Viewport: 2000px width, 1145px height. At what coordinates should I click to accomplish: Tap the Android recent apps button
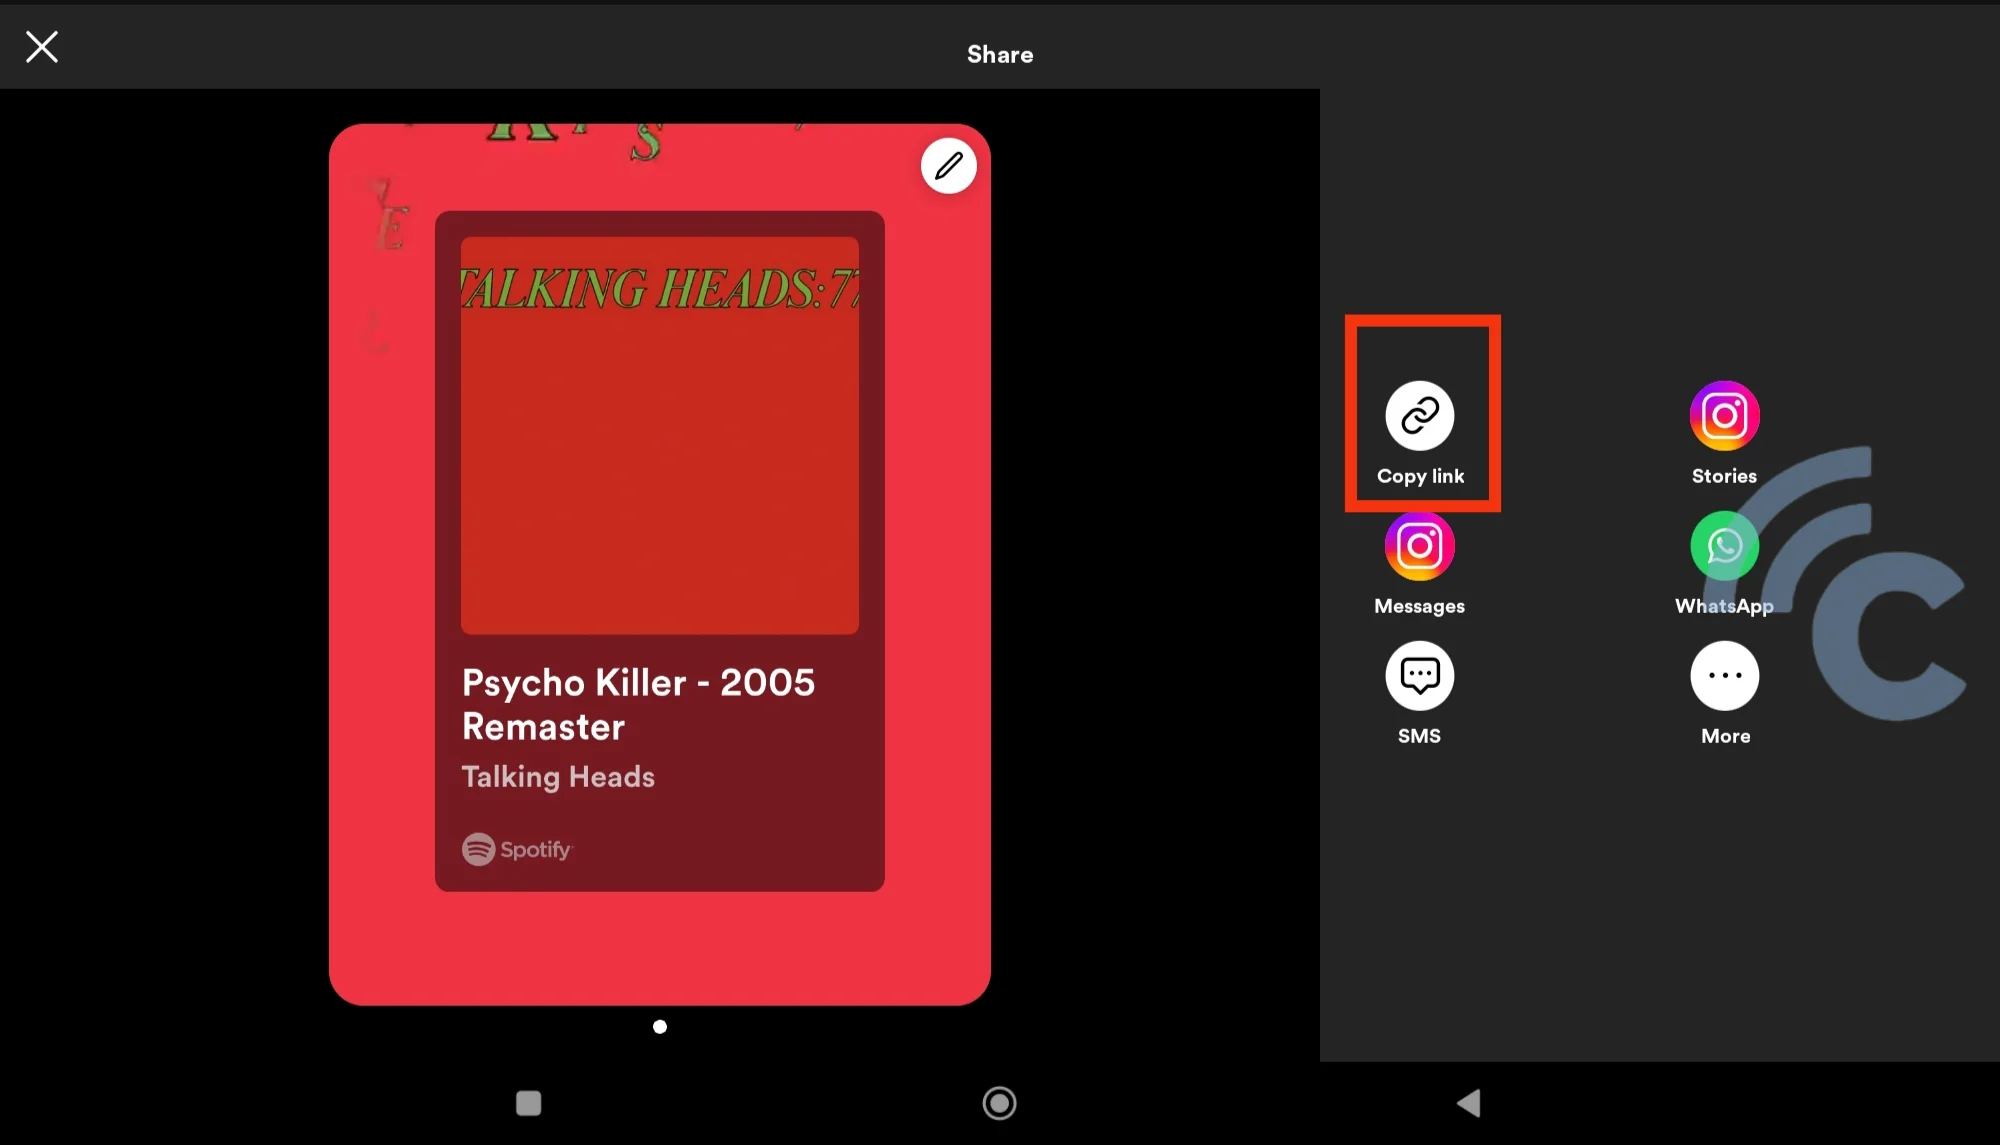click(529, 1103)
